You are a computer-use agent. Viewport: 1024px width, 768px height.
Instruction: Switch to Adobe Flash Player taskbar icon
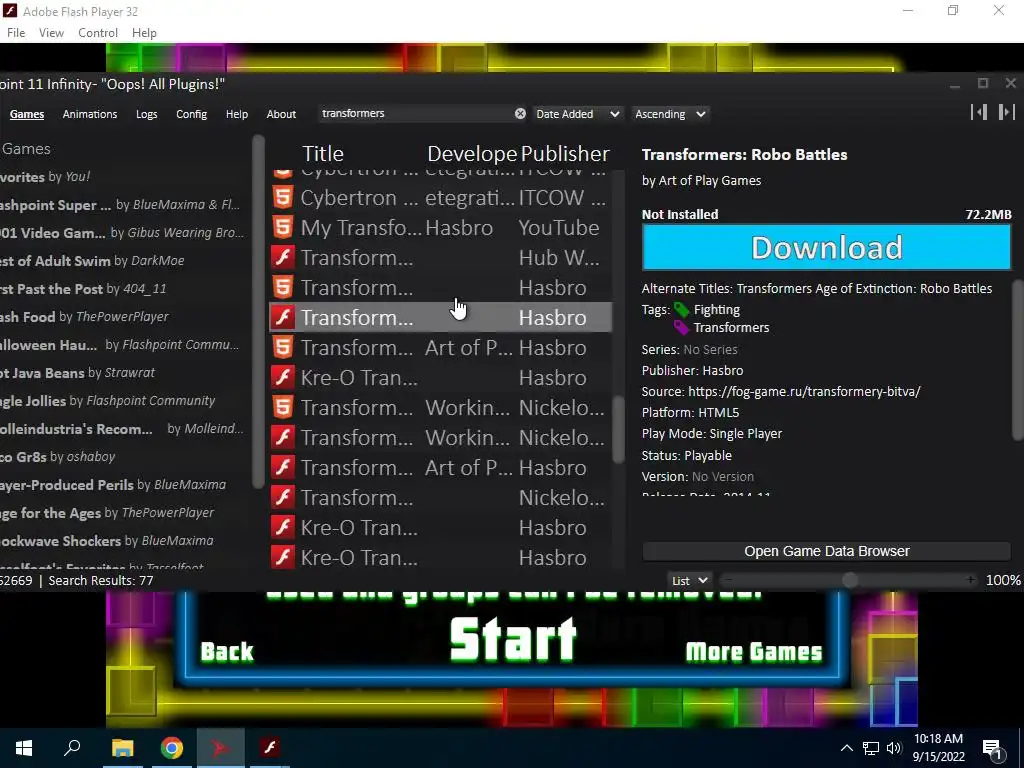[x=270, y=748]
